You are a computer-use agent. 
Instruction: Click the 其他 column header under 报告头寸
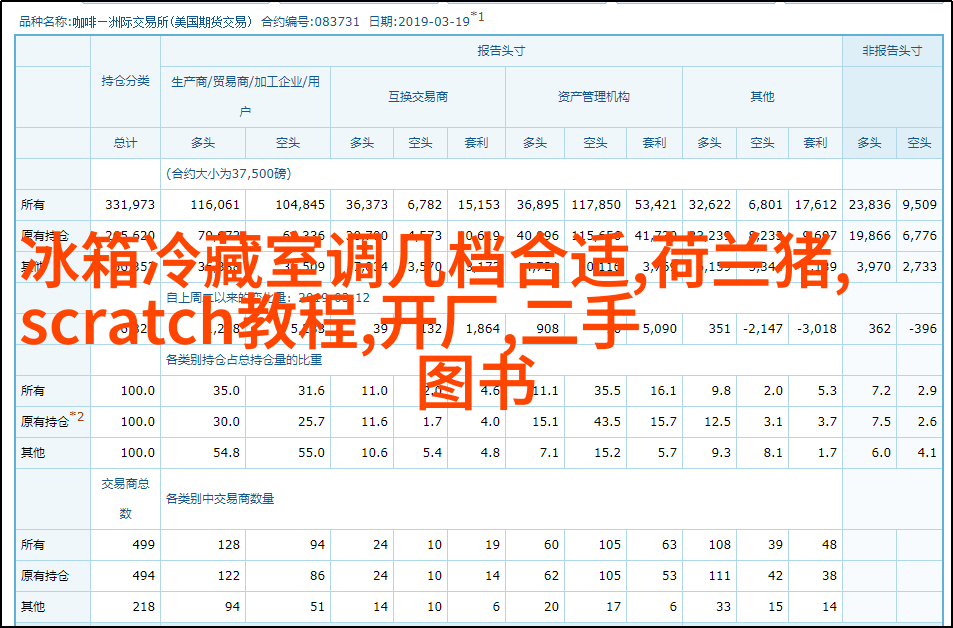(x=762, y=97)
